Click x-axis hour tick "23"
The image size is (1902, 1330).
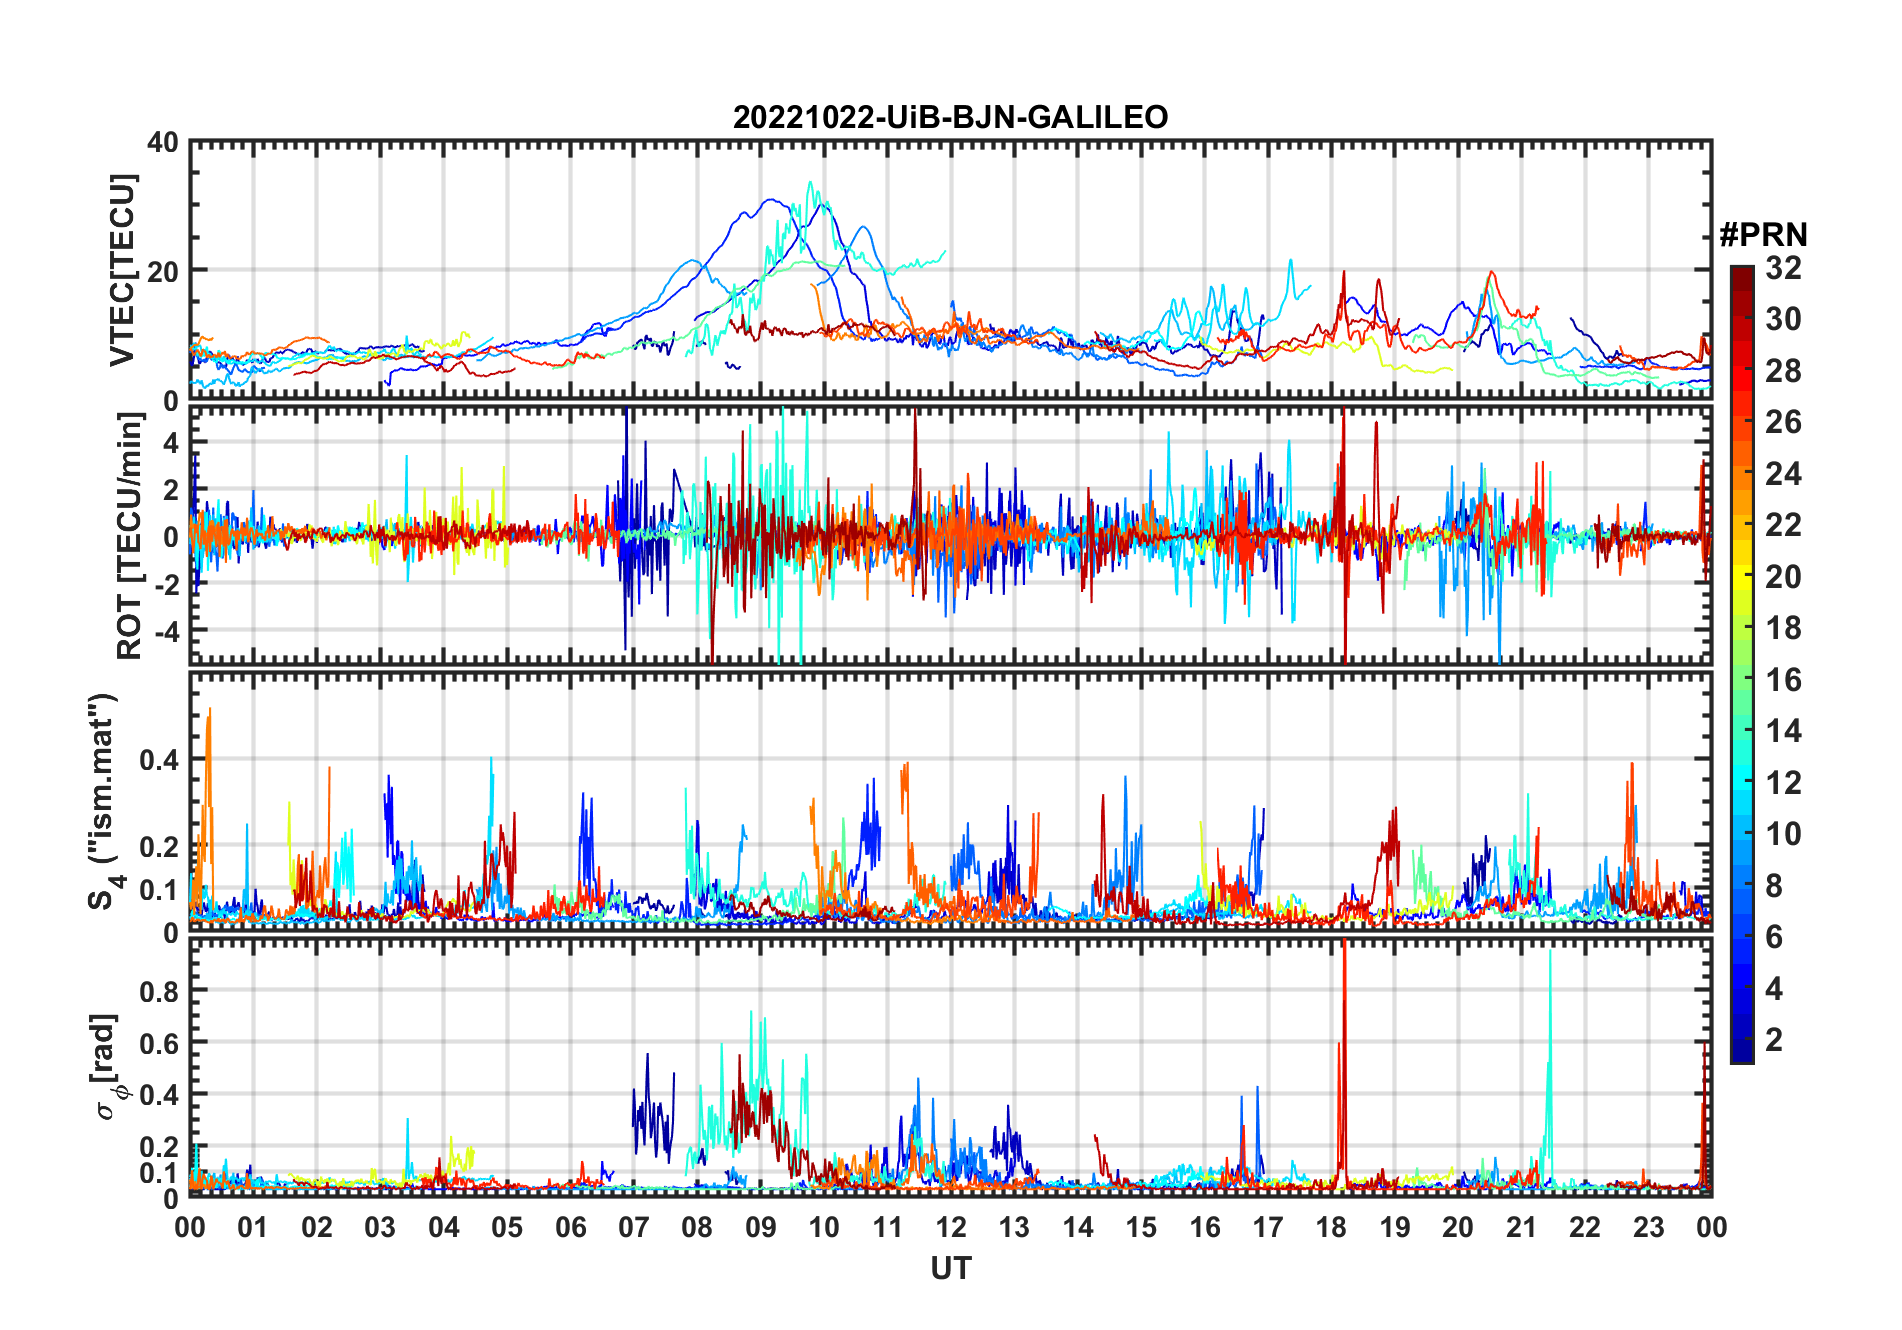[1649, 1227]
